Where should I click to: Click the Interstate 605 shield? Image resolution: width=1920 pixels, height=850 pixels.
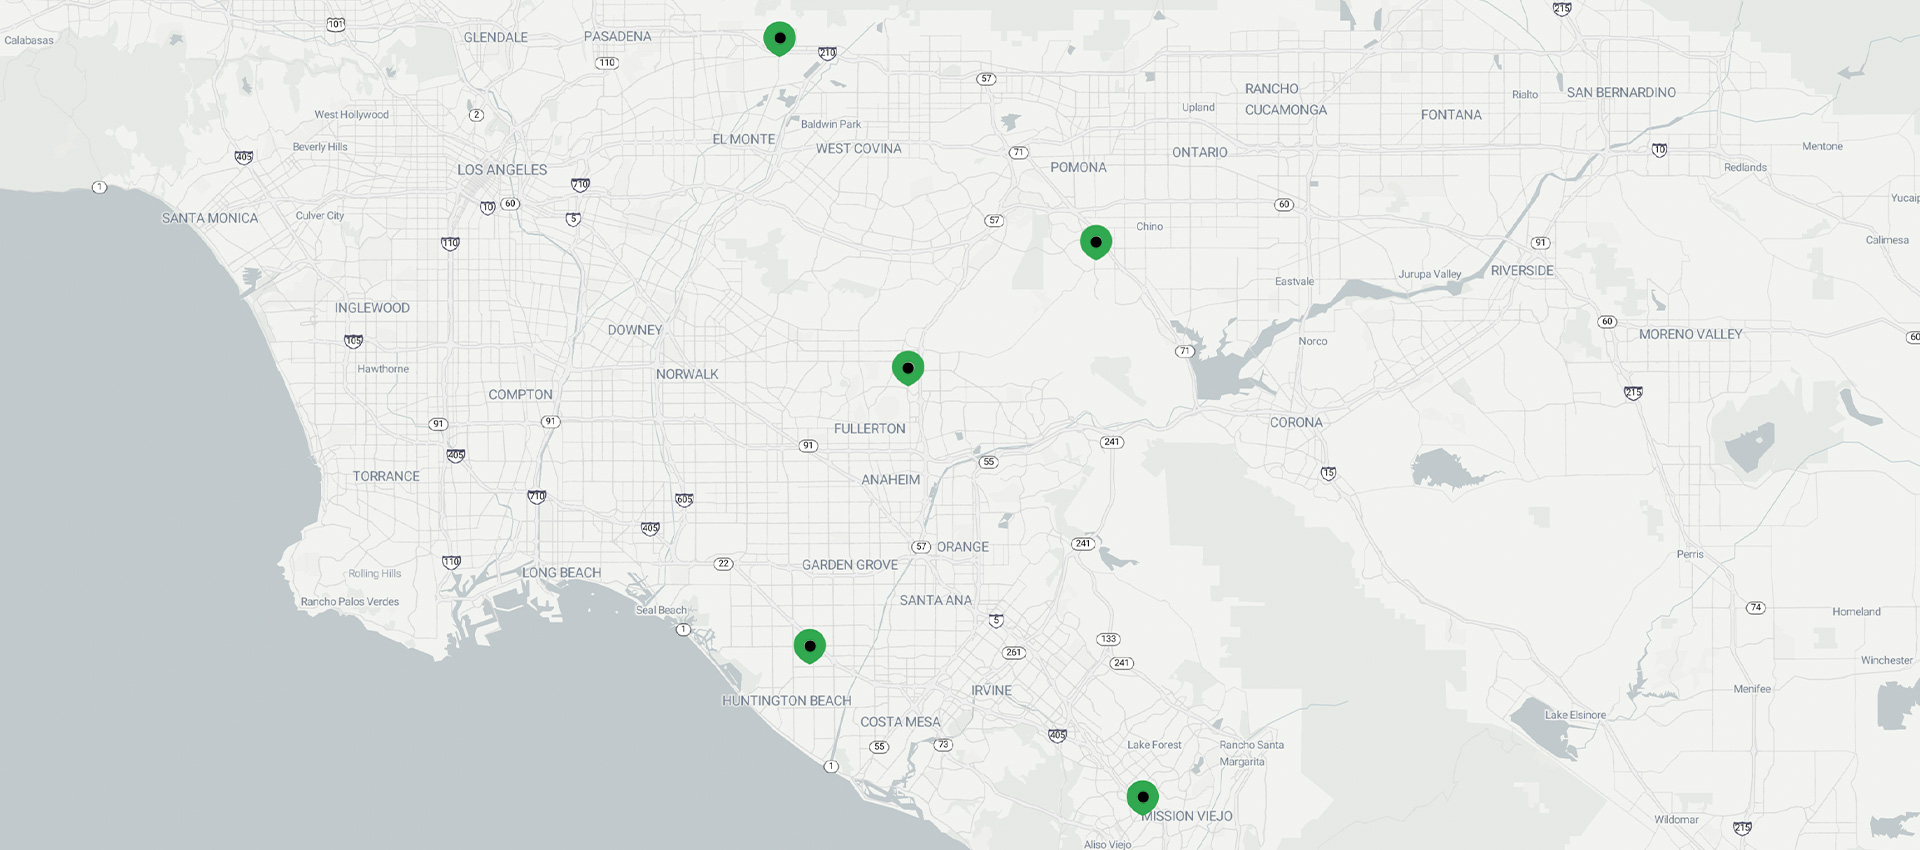(684, 499)
